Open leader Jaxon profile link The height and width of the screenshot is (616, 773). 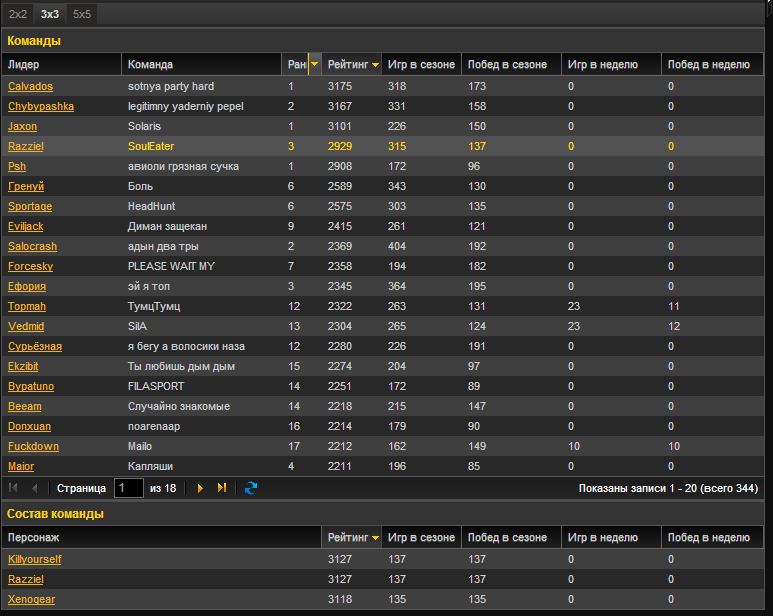22,126
